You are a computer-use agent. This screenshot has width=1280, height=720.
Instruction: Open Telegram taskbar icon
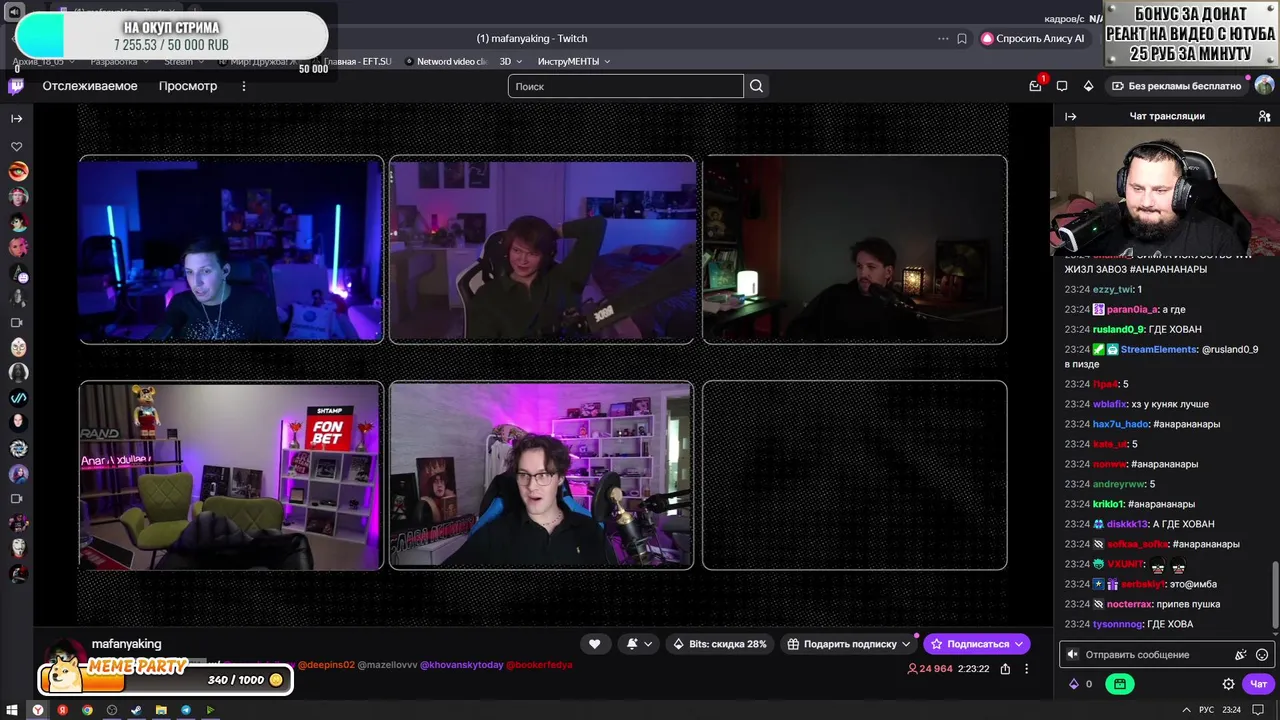[186, 710]
